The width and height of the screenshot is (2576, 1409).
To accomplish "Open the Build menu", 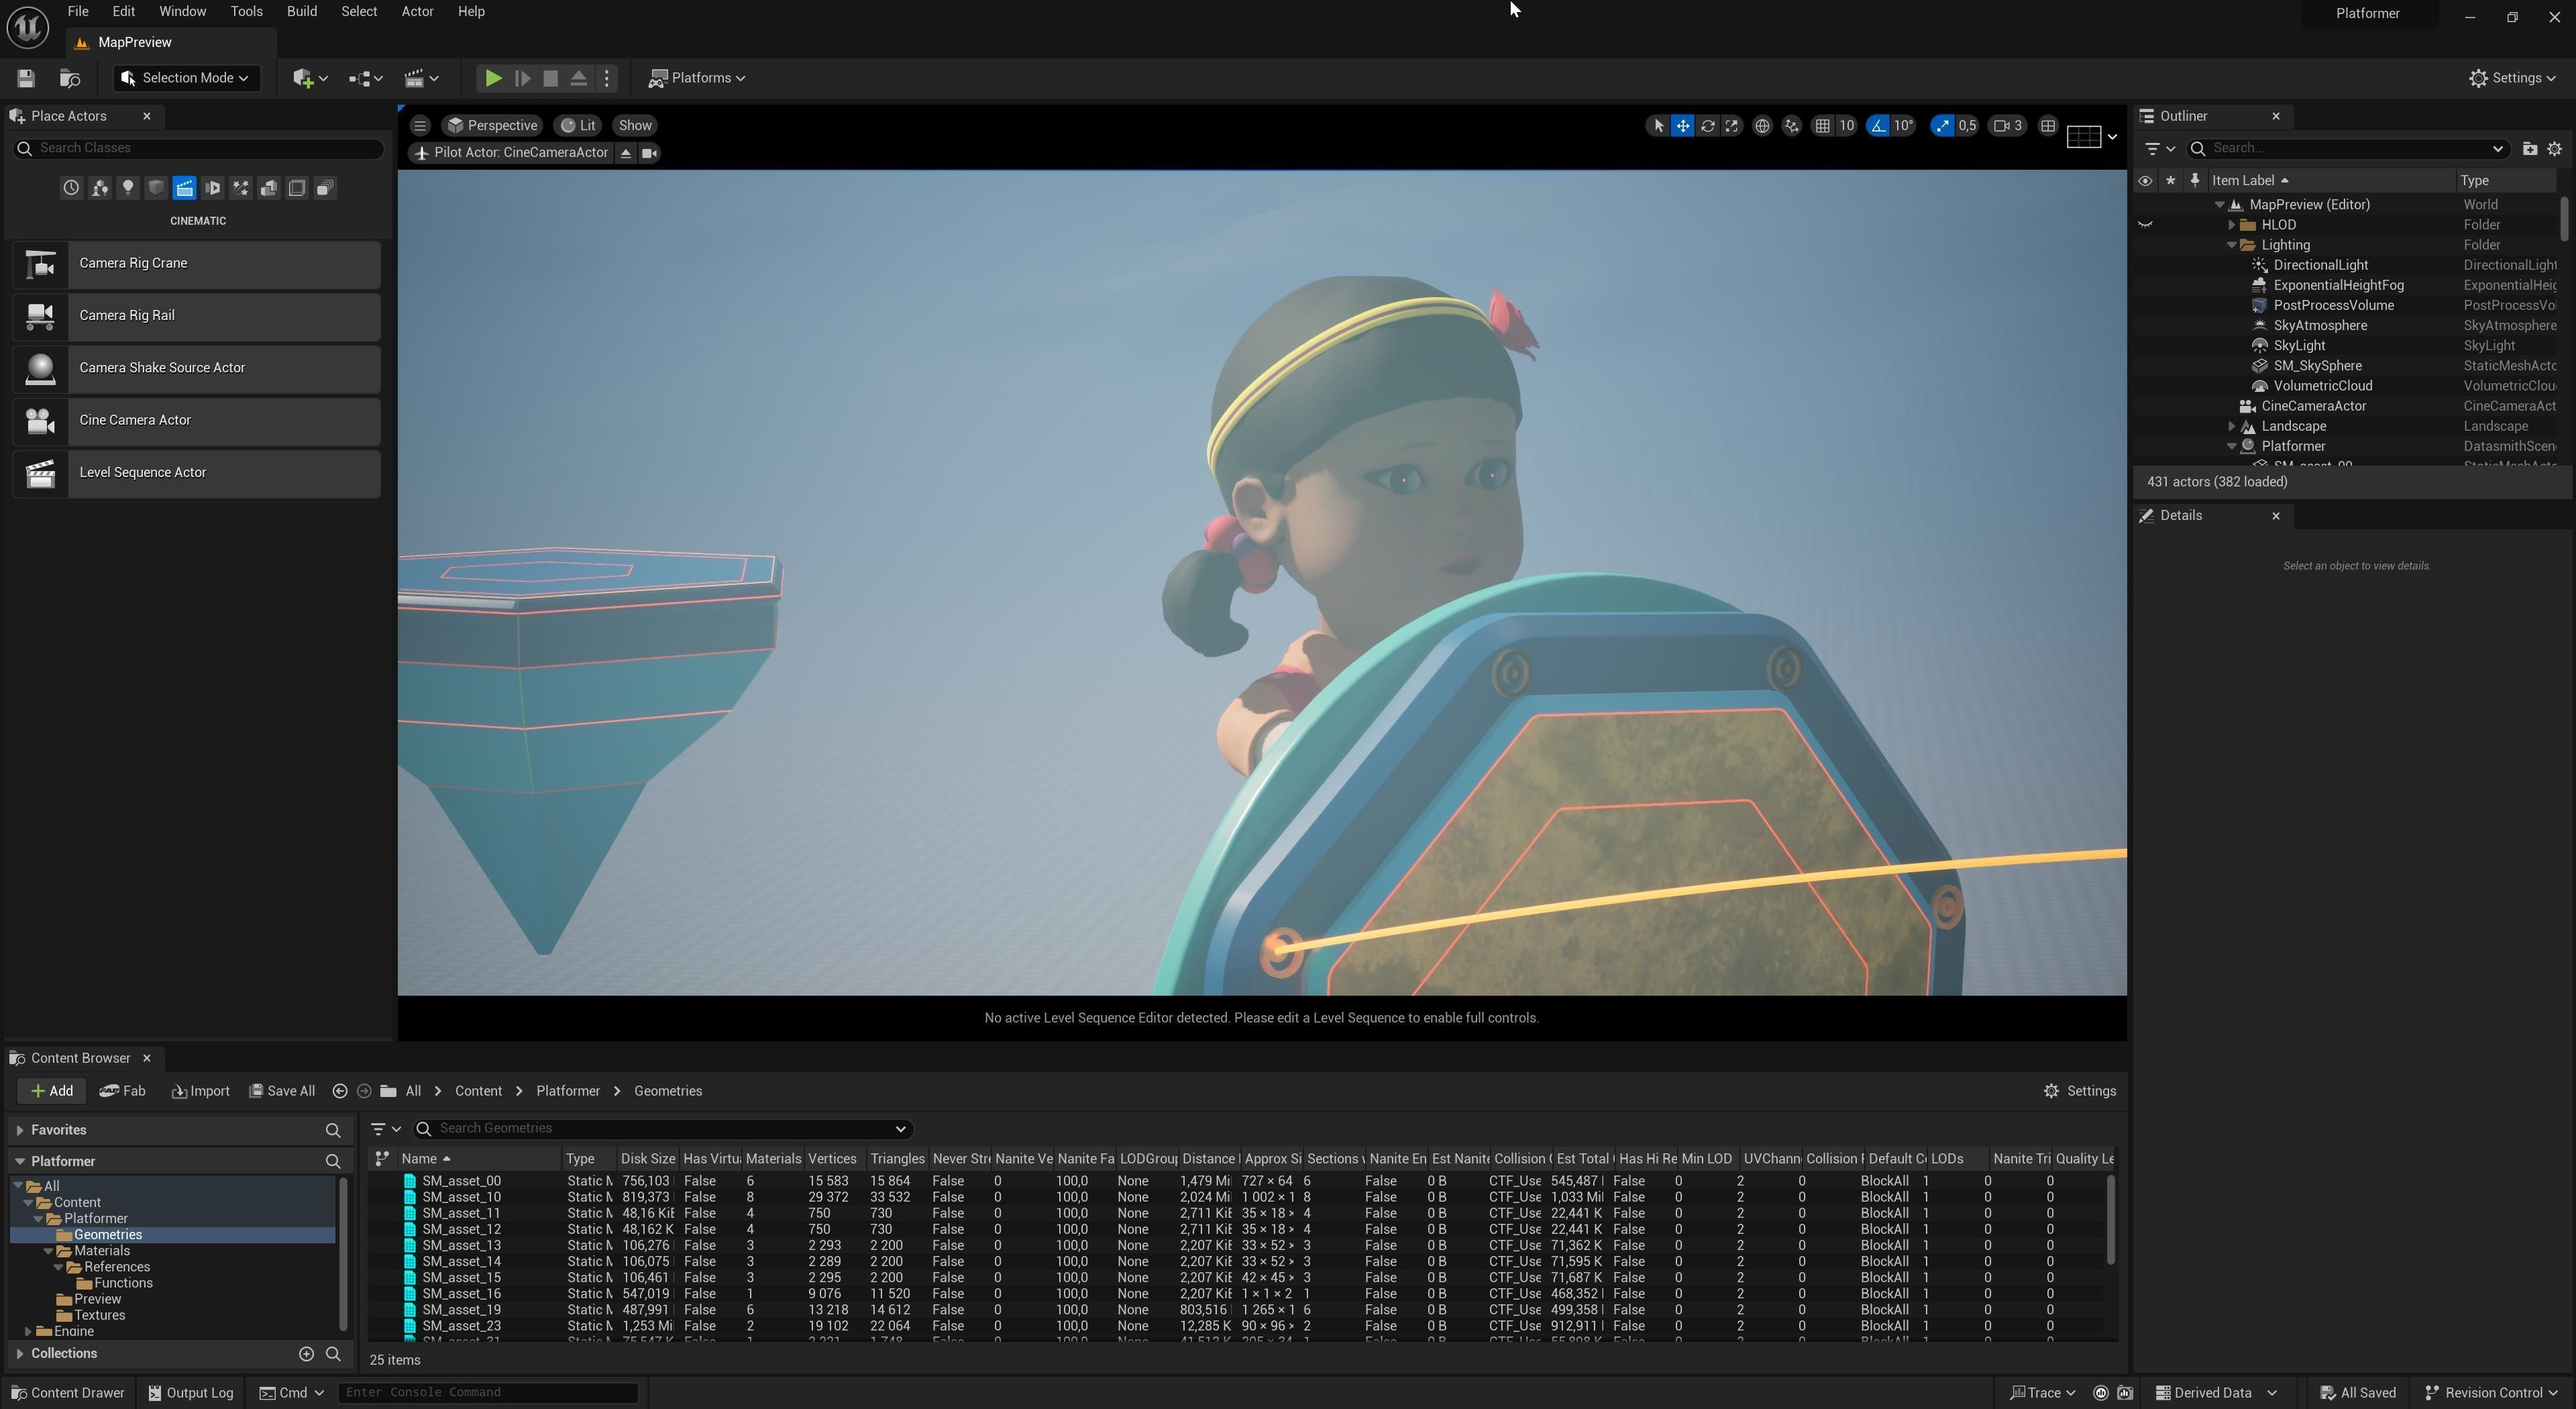I will coord(301,12).
